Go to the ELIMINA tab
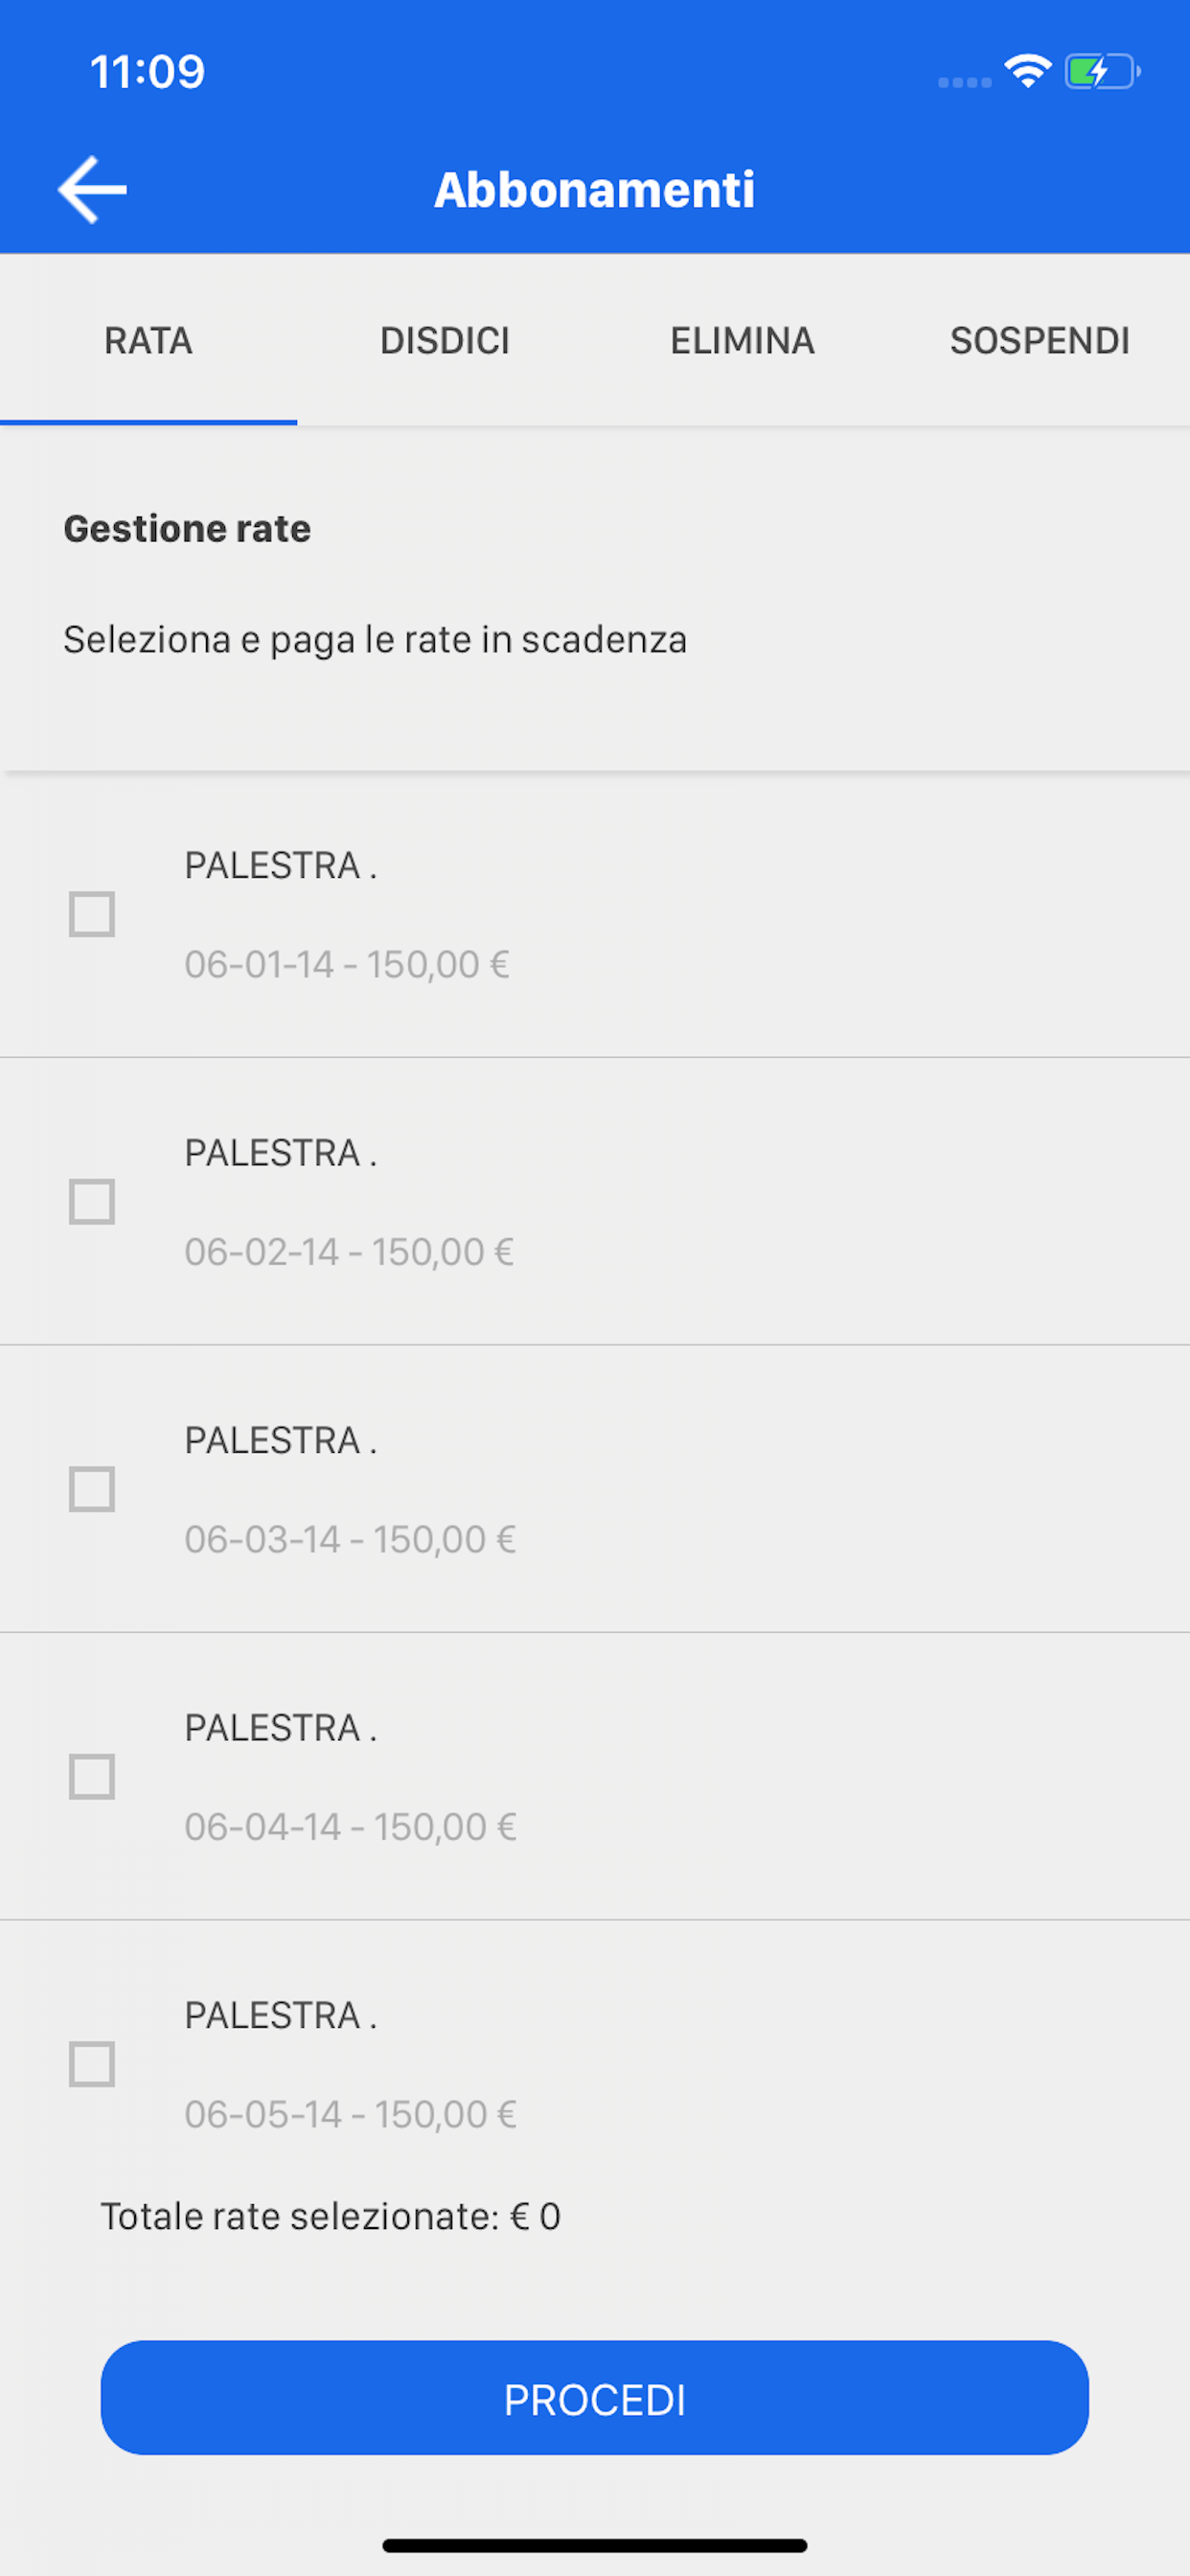This screenshot has height=2576, width=1190. (742, 341)
